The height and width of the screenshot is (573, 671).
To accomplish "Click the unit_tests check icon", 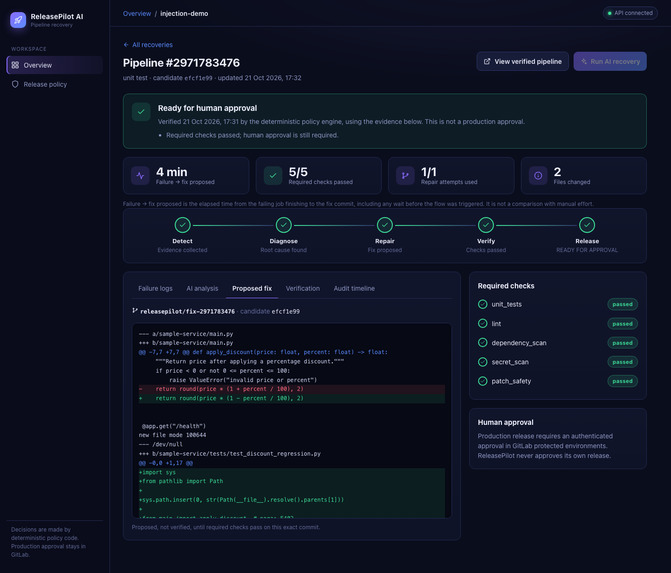I will [x=482, y=304].
